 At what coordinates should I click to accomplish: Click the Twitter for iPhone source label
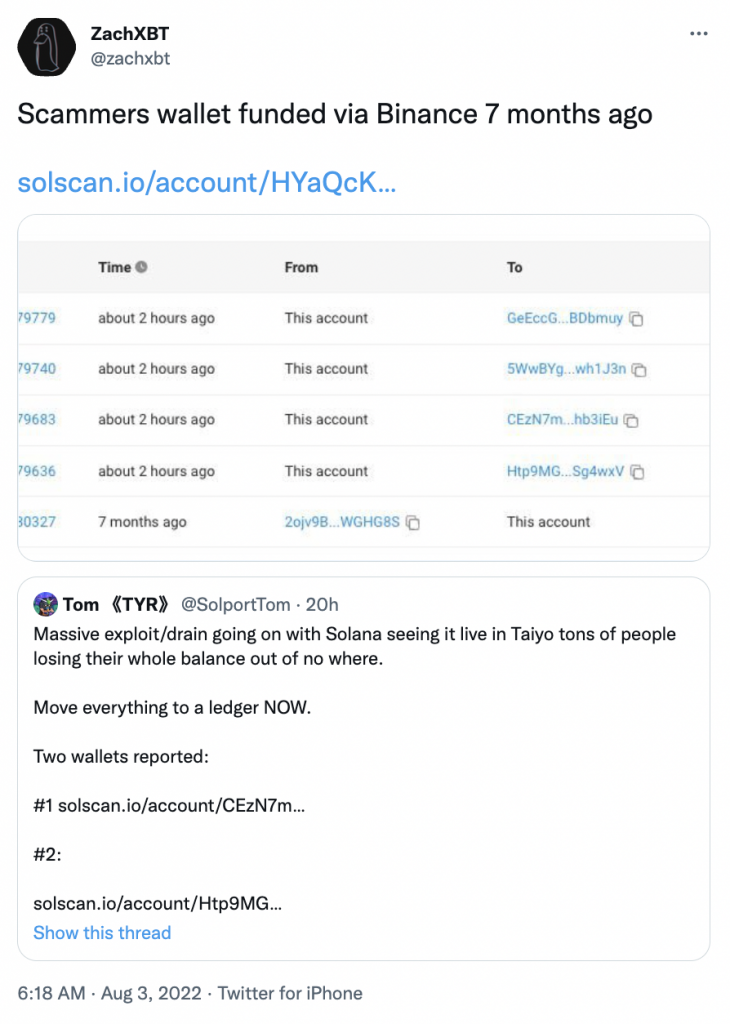click(x=290, y=993)
